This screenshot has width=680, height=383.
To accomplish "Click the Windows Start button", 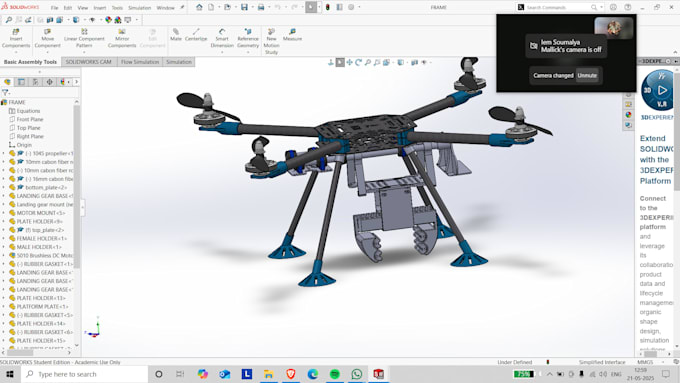I will click(10, 374).
